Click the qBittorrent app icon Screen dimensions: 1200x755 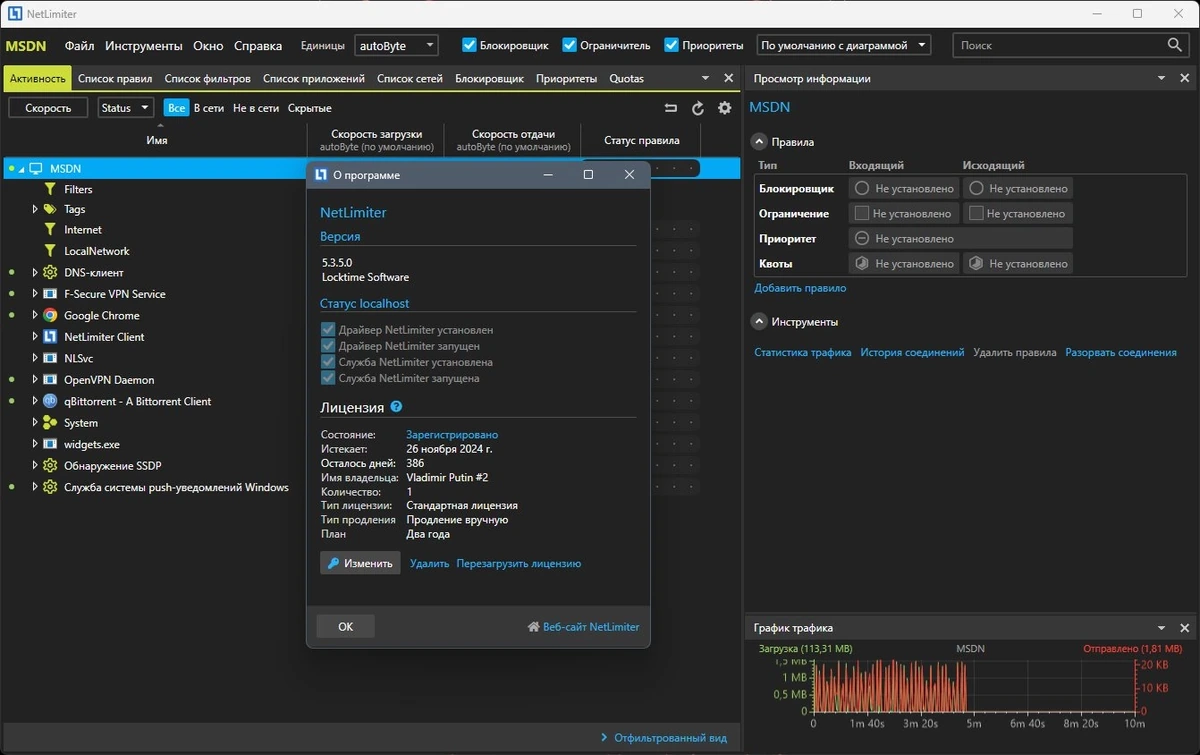(49, 401)
